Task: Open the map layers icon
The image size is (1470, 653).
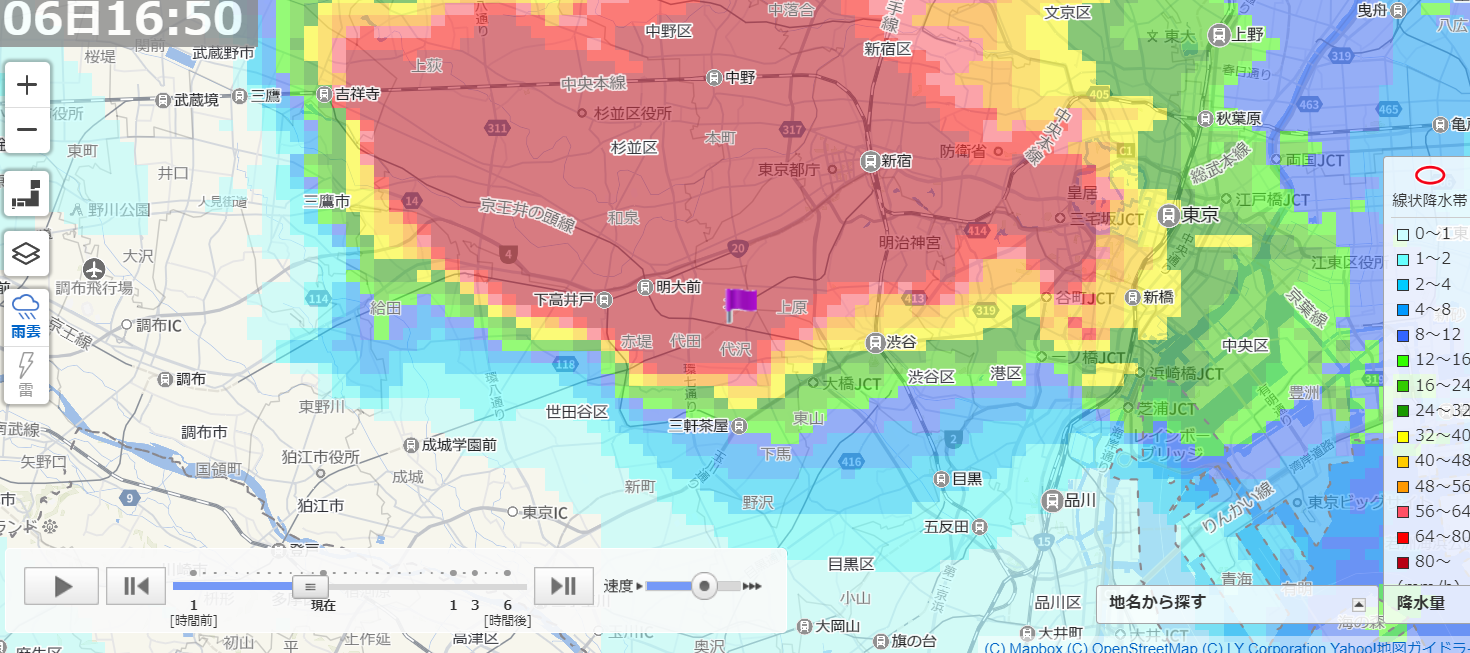Action: [27, 254]
